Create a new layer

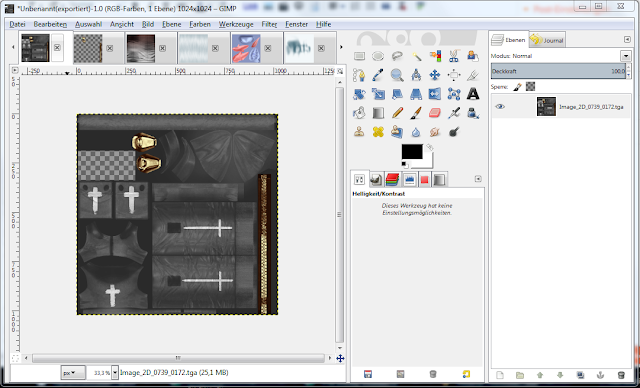click(x=500, y=375)
